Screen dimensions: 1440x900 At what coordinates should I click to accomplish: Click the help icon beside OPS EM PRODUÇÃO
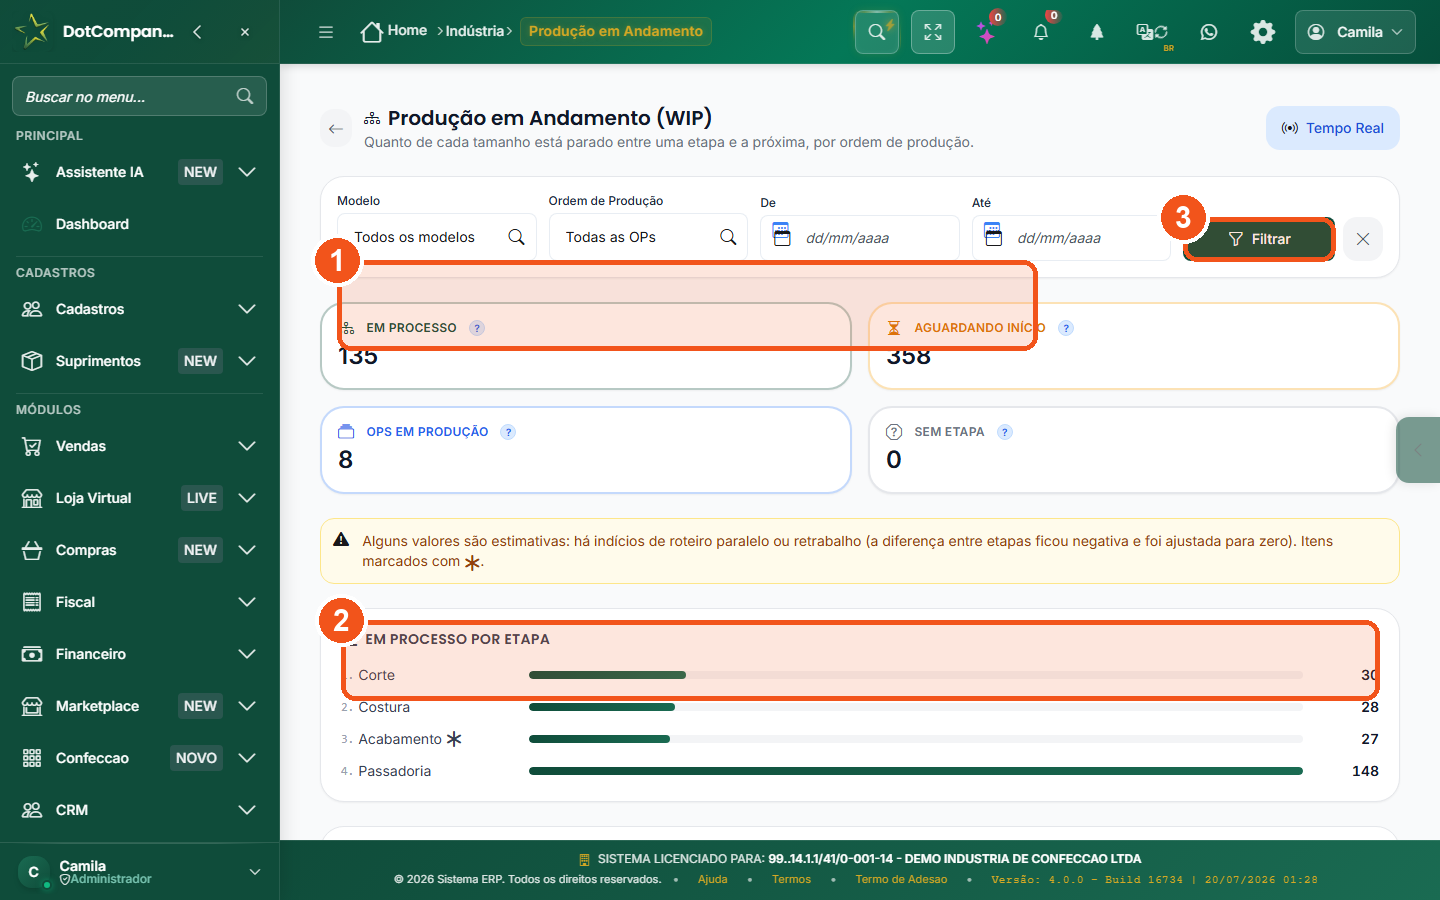(508, 432)
